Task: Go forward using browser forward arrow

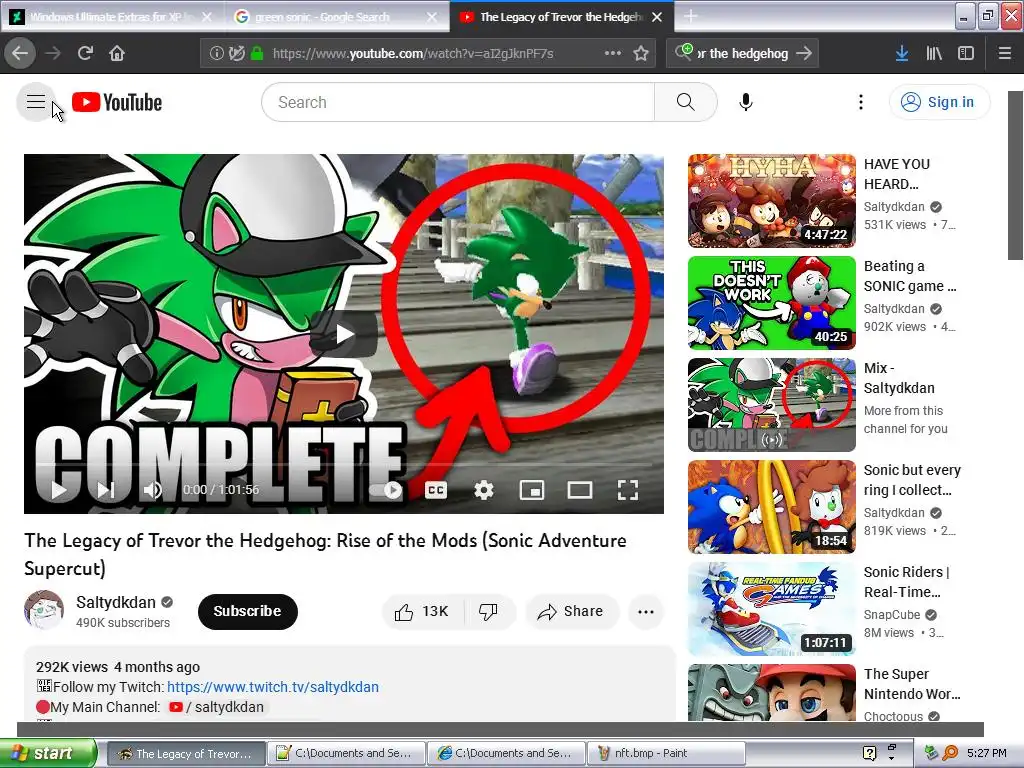Action: pyautogui.click(x=54, y=53)
